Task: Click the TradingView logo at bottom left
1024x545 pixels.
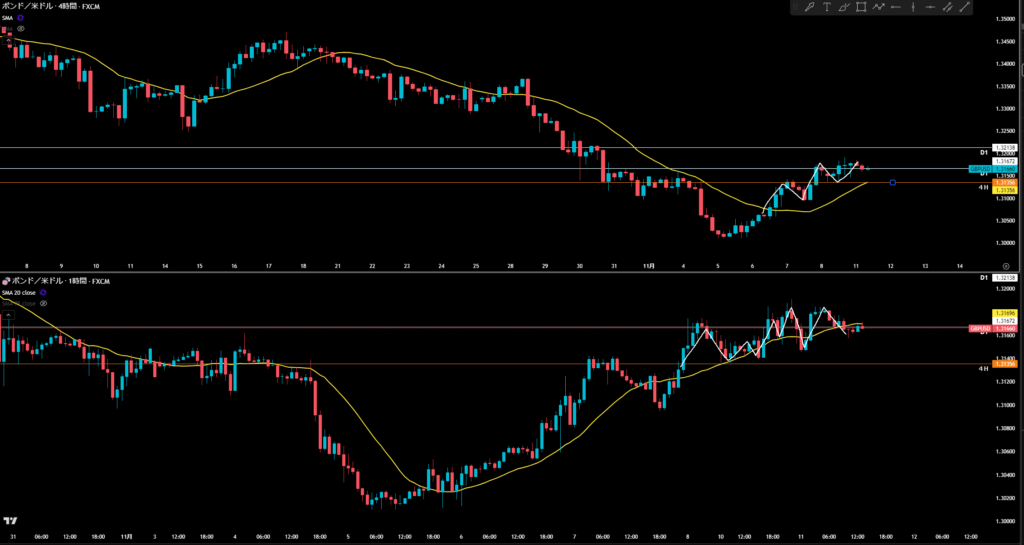Action: tap(11, 521)
